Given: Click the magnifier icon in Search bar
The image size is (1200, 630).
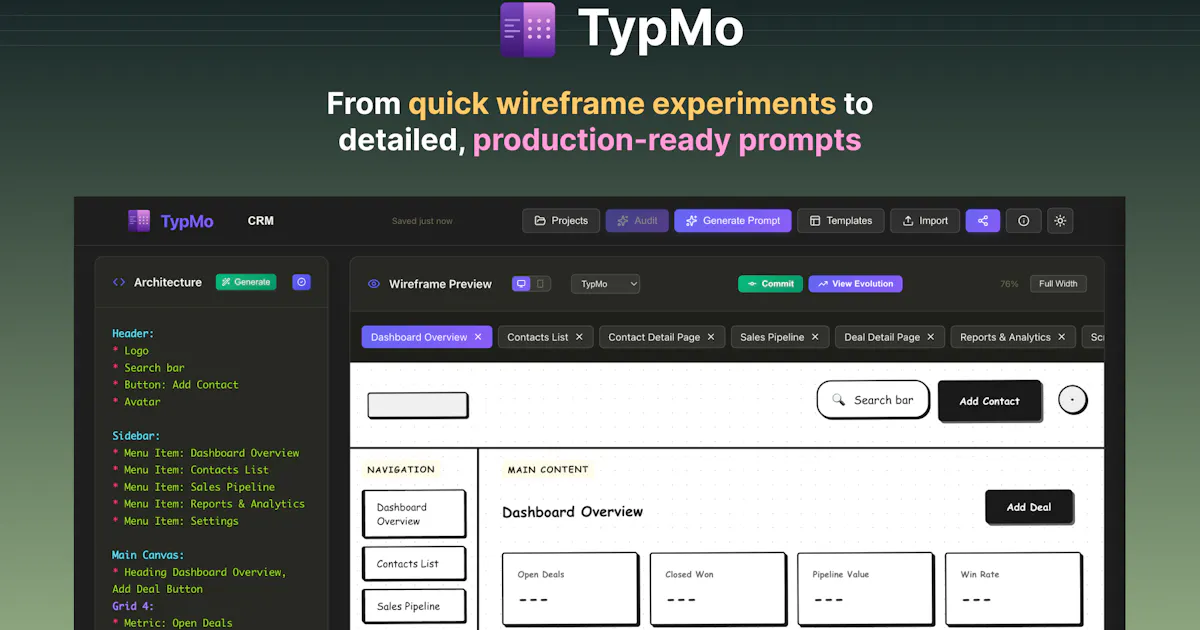Looking at the screenshot, I should point(839,400).
